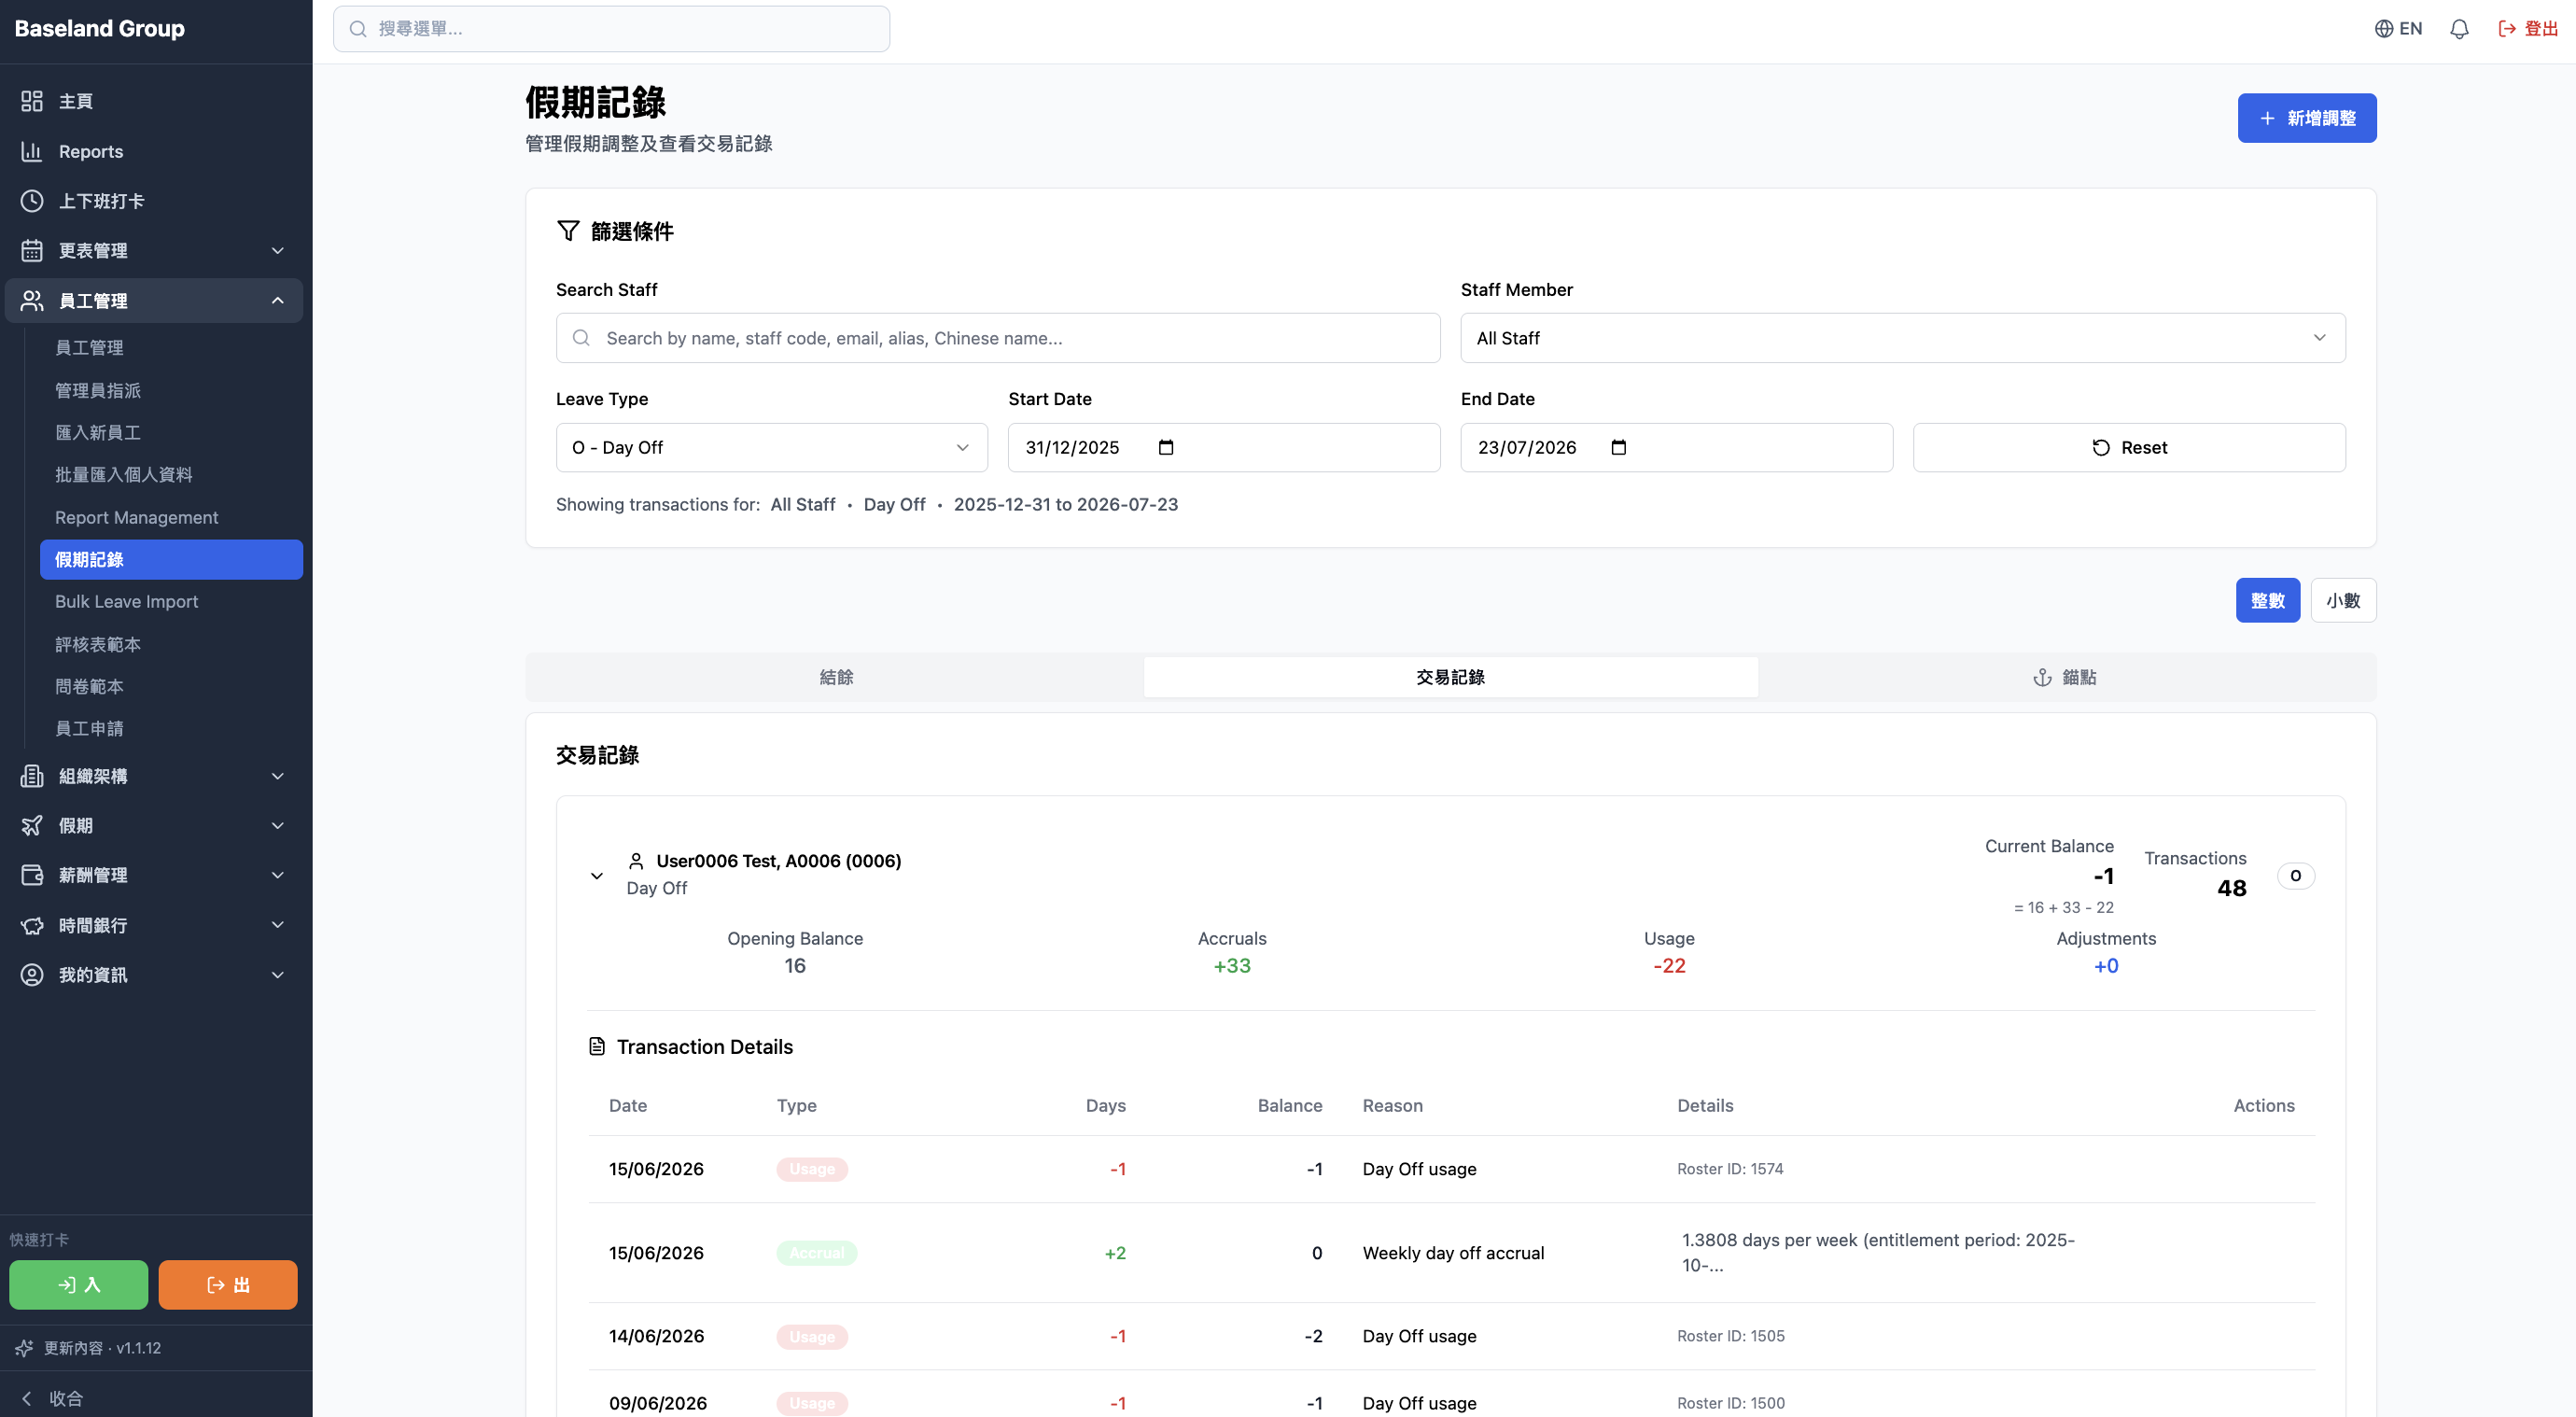Expand the 我的資訊 sidebar section
Screen dimensions: 2576x1417
point(156,975)
